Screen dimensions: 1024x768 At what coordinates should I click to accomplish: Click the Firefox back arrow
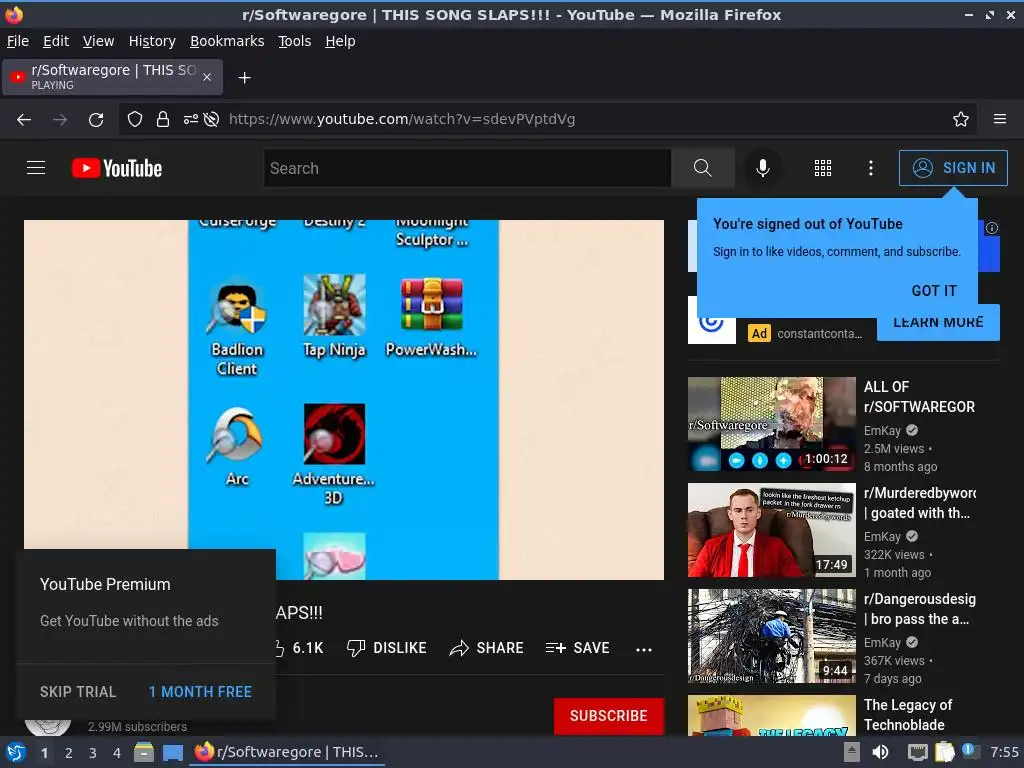coord(24,120)
